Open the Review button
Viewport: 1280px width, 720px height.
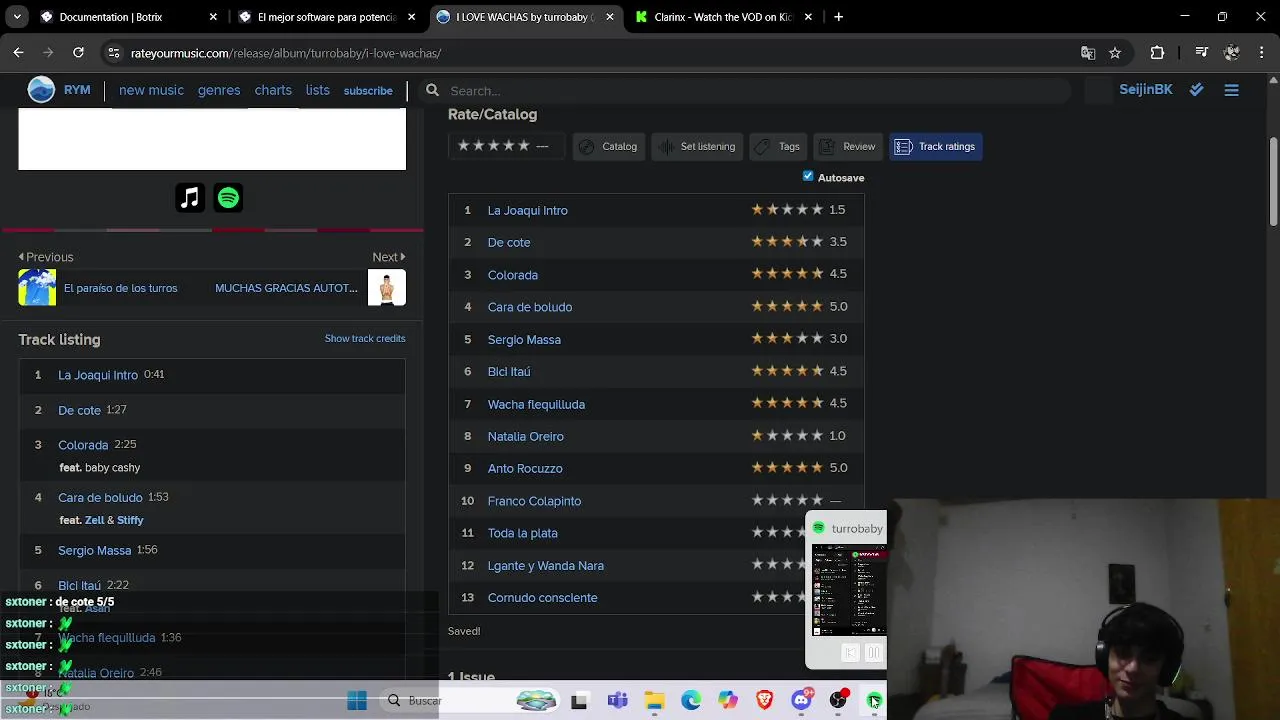tap(847, 146)
